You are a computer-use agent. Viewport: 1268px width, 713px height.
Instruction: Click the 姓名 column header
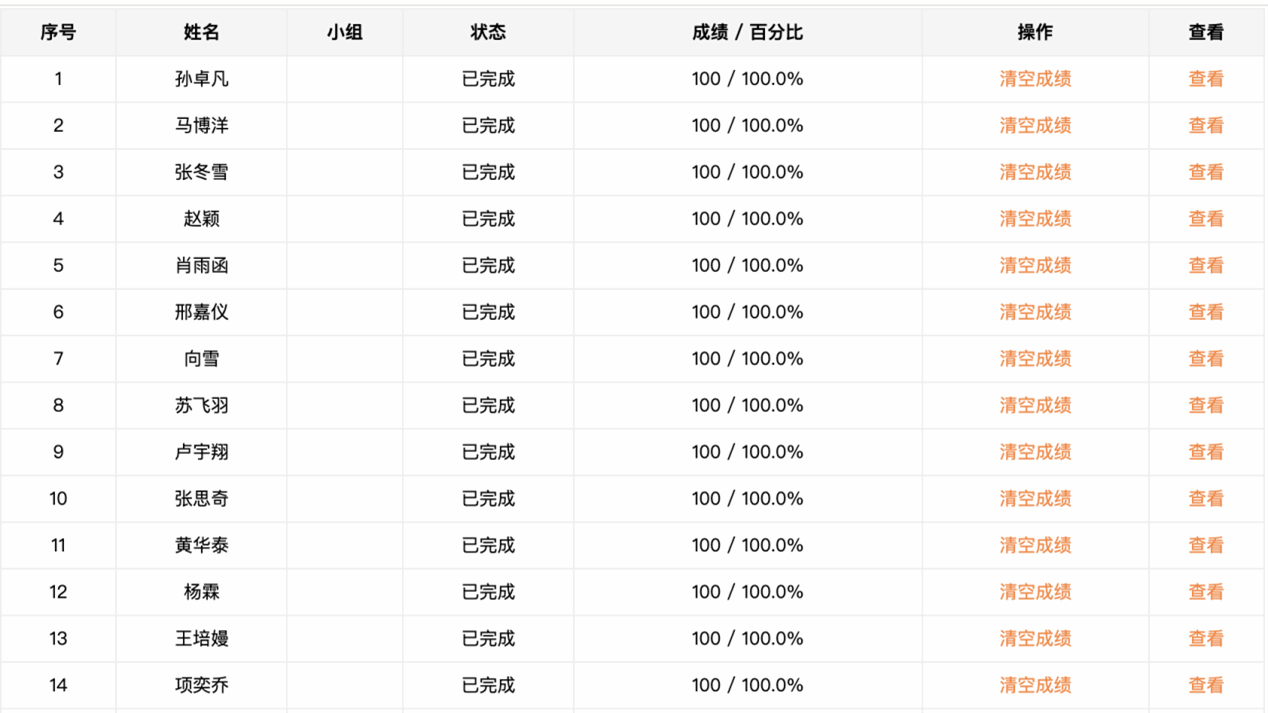tap(201, 33)
